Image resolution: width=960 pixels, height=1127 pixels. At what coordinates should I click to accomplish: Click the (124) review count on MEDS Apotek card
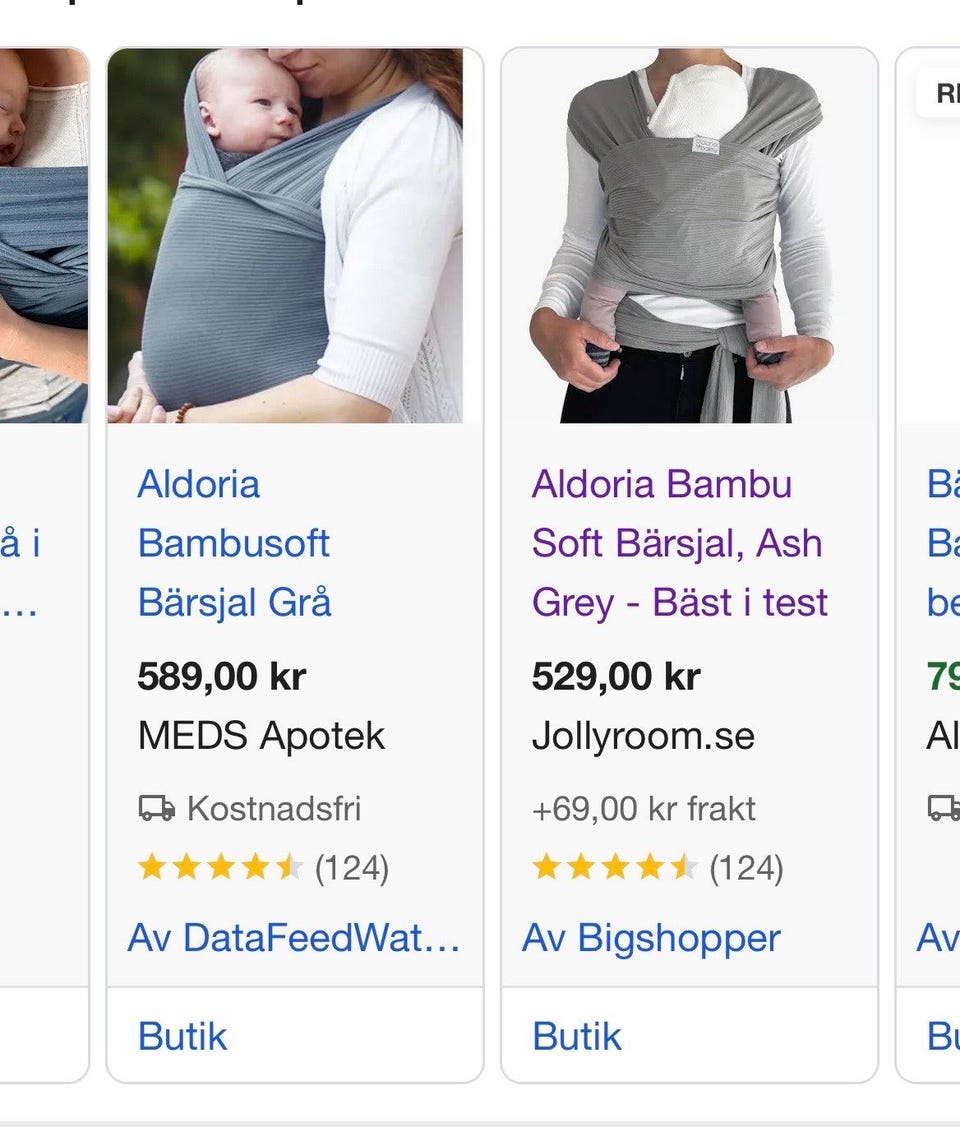[352, 867]
